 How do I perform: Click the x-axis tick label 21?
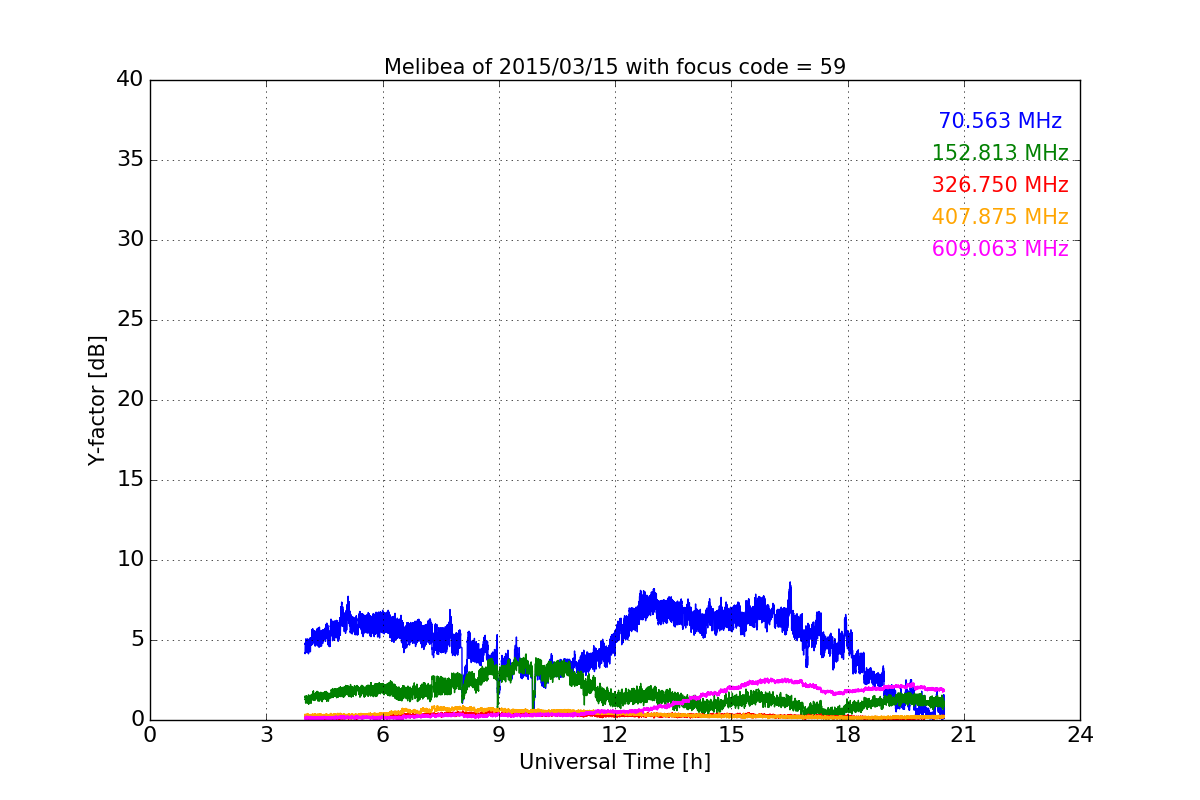coord(964,735)
